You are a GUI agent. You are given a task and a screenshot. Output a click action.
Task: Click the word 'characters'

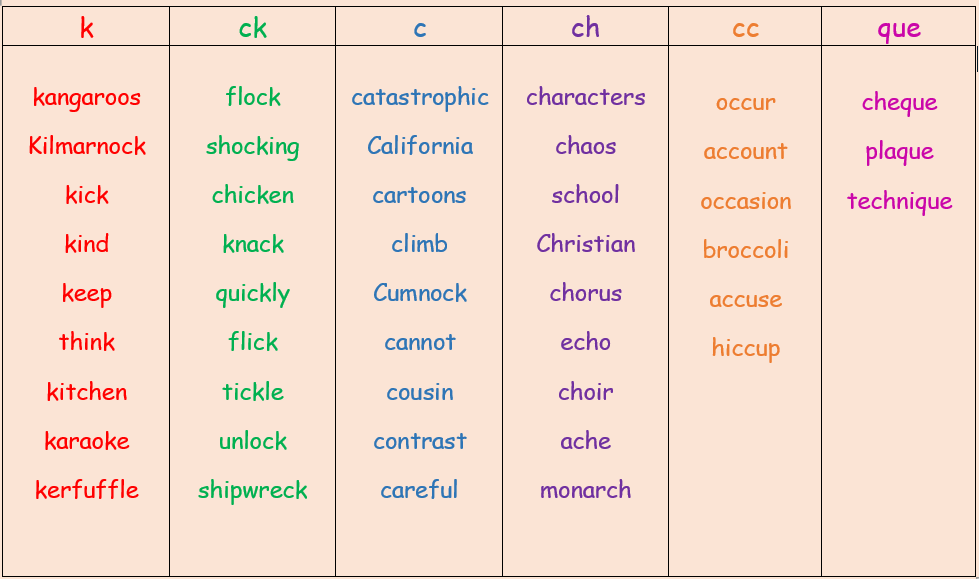click(586, 97)
